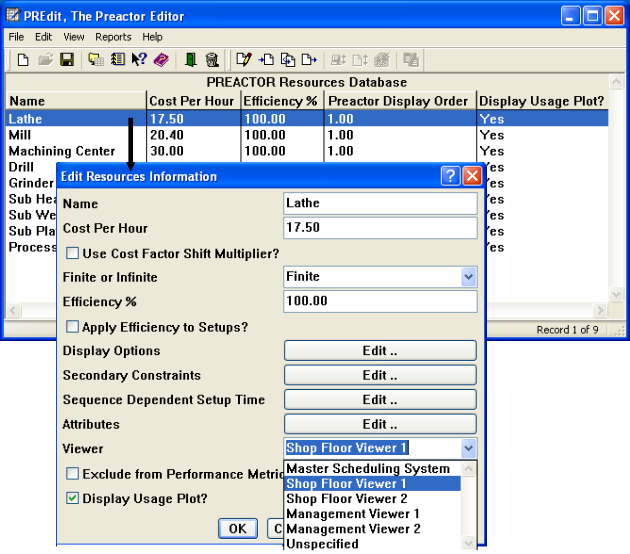The width and height of the screenshot is (630, 554).
Task: Click the Viewer combo box arrow
Action: coord(468,448)
